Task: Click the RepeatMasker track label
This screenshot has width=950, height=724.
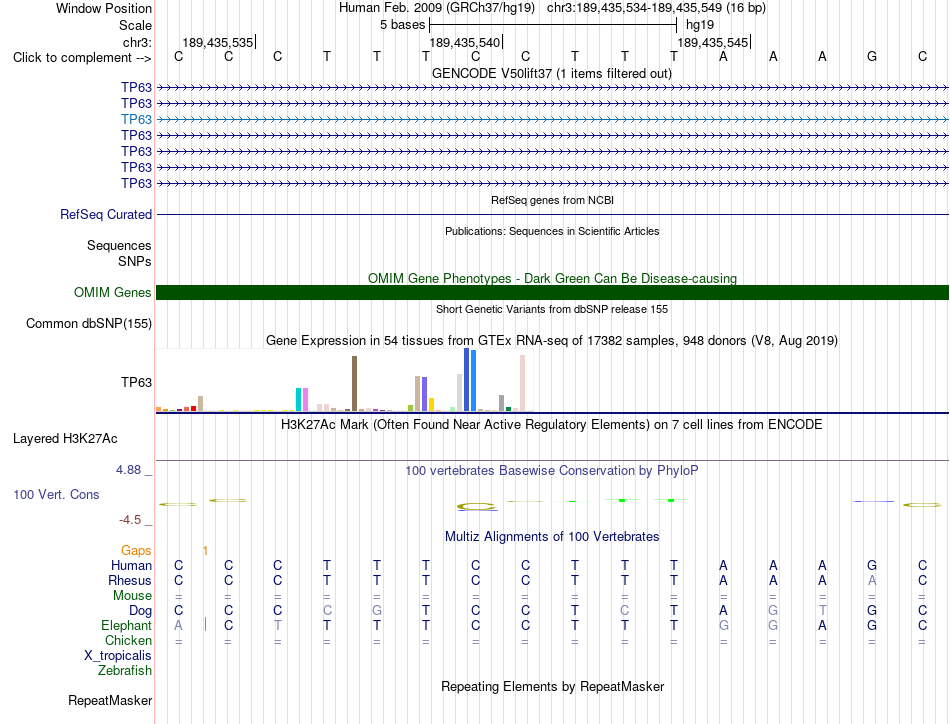Action: tap(110, 700)
